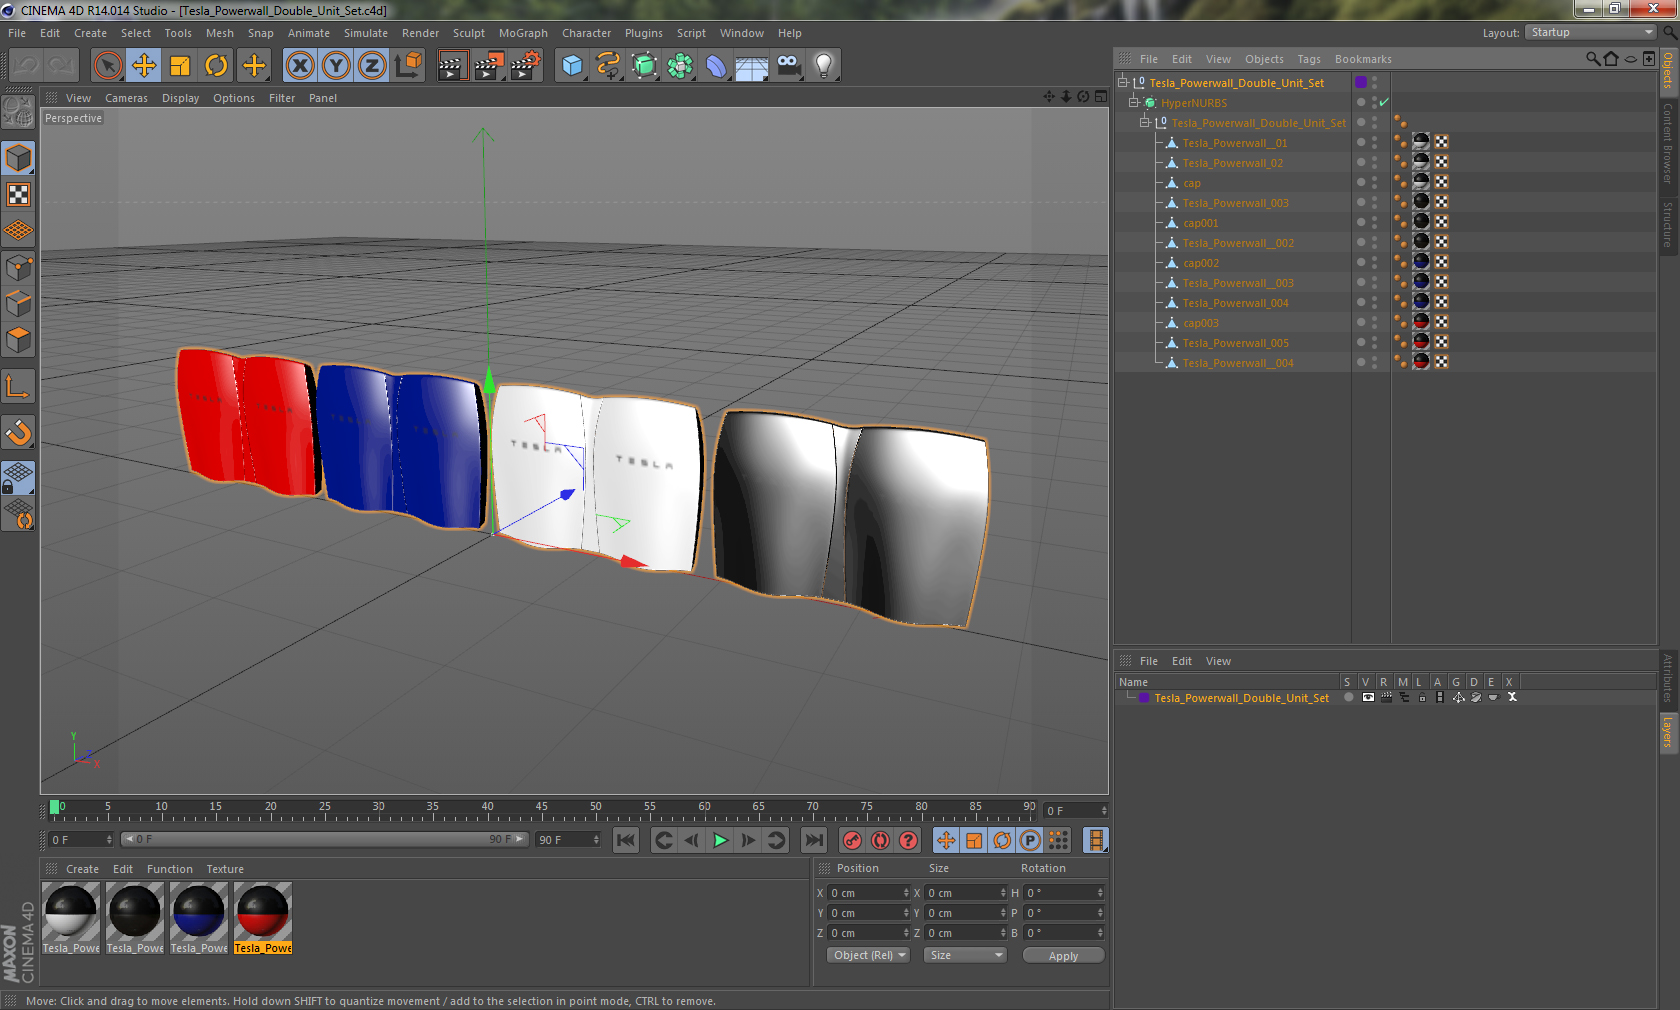Toggle HyperNURBS enabled green checkmark
This screenshot has width=1680, height=1010.
coord(1384,103)
